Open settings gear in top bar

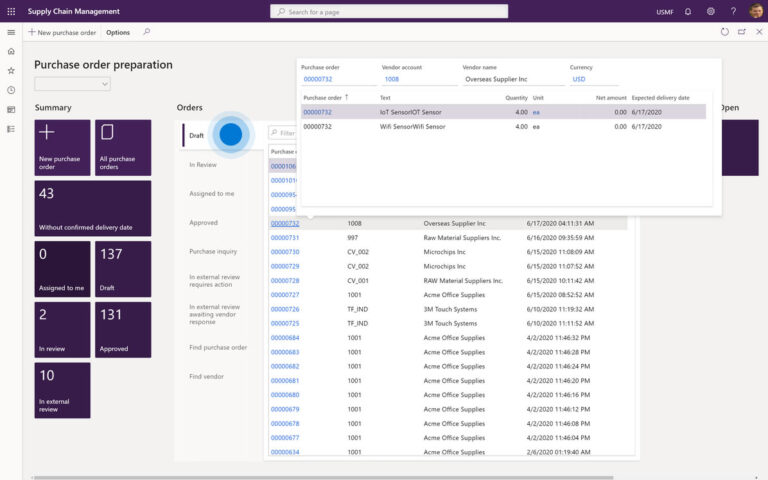coord(710,11)
